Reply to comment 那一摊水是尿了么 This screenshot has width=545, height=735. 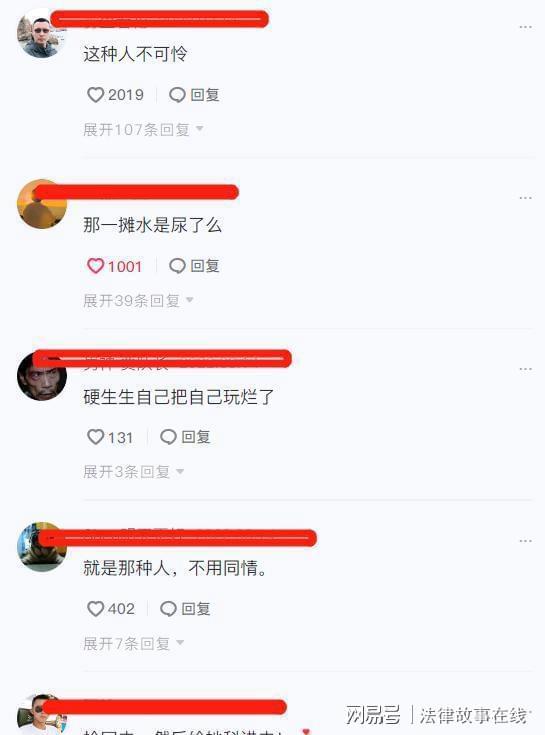(194, 266)
